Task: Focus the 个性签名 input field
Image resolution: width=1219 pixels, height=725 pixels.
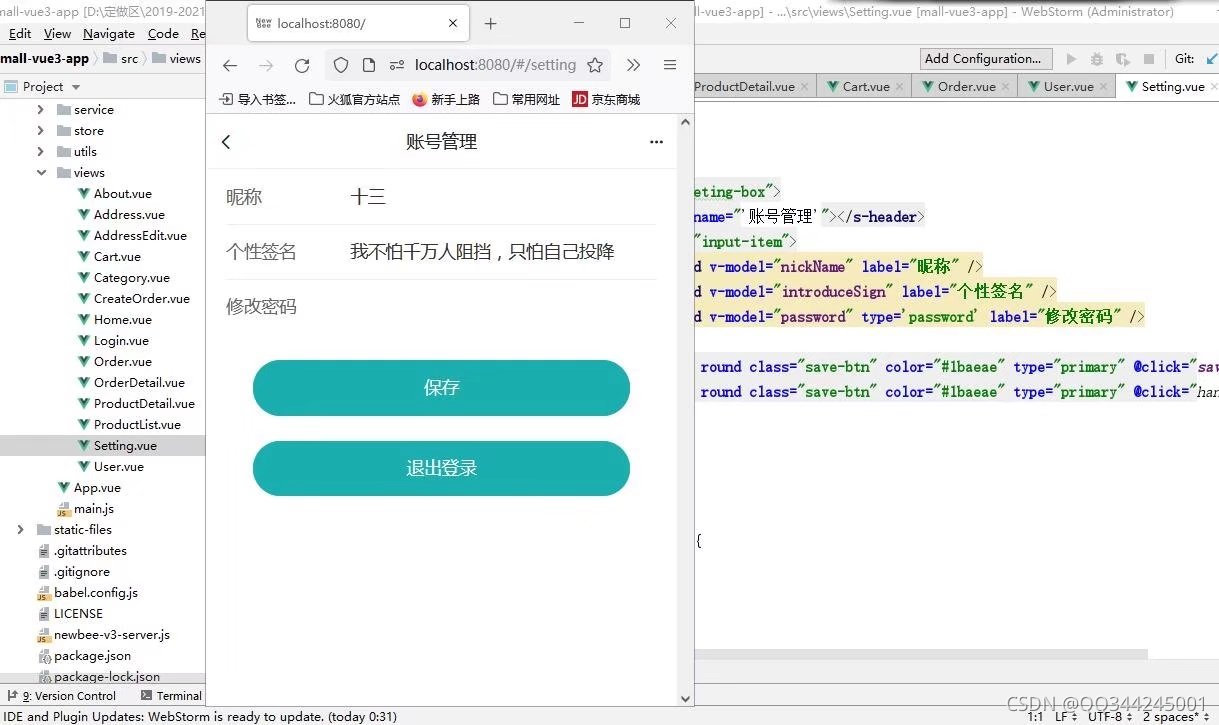Action: pos(502,252)
